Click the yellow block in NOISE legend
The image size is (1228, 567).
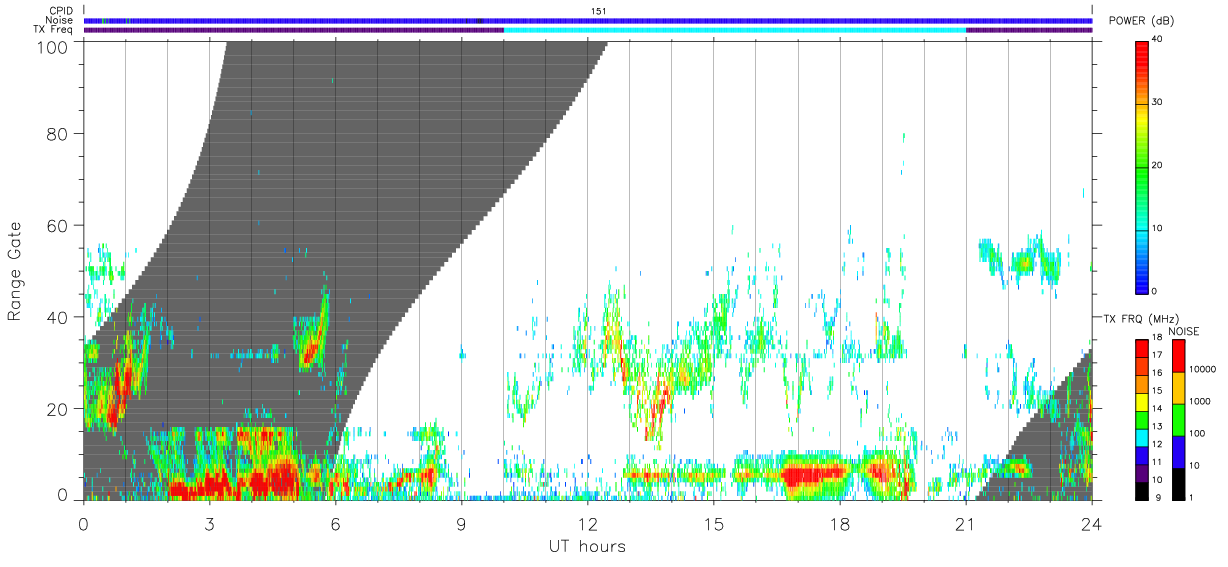[x=1177, y=387]
